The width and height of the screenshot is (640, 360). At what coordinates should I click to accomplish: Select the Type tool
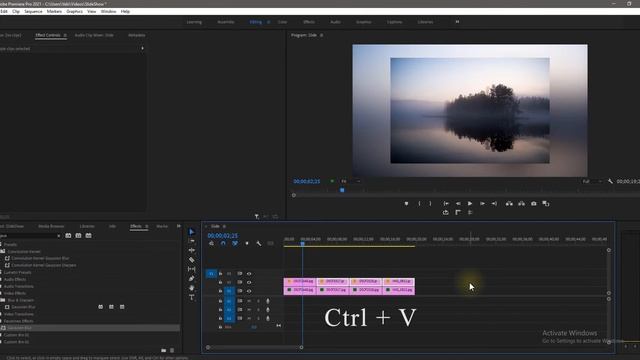click(x=191, y=298)
